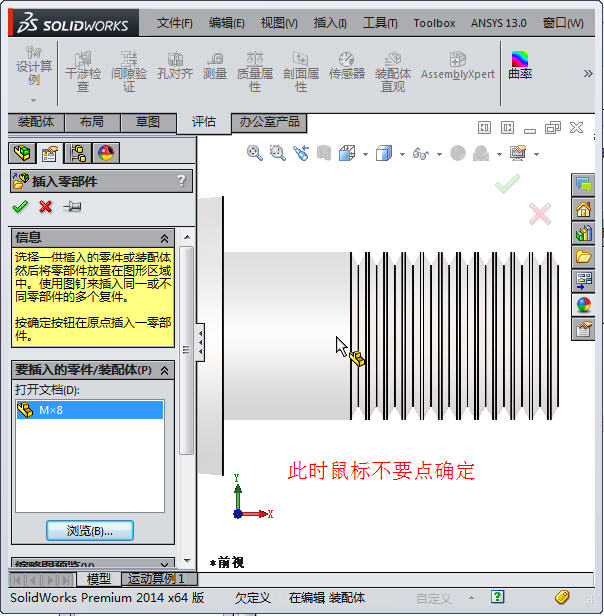Open the DisplayManager appearance tab icon
Screen dimensions: 604x616
(x=105, y=153)
